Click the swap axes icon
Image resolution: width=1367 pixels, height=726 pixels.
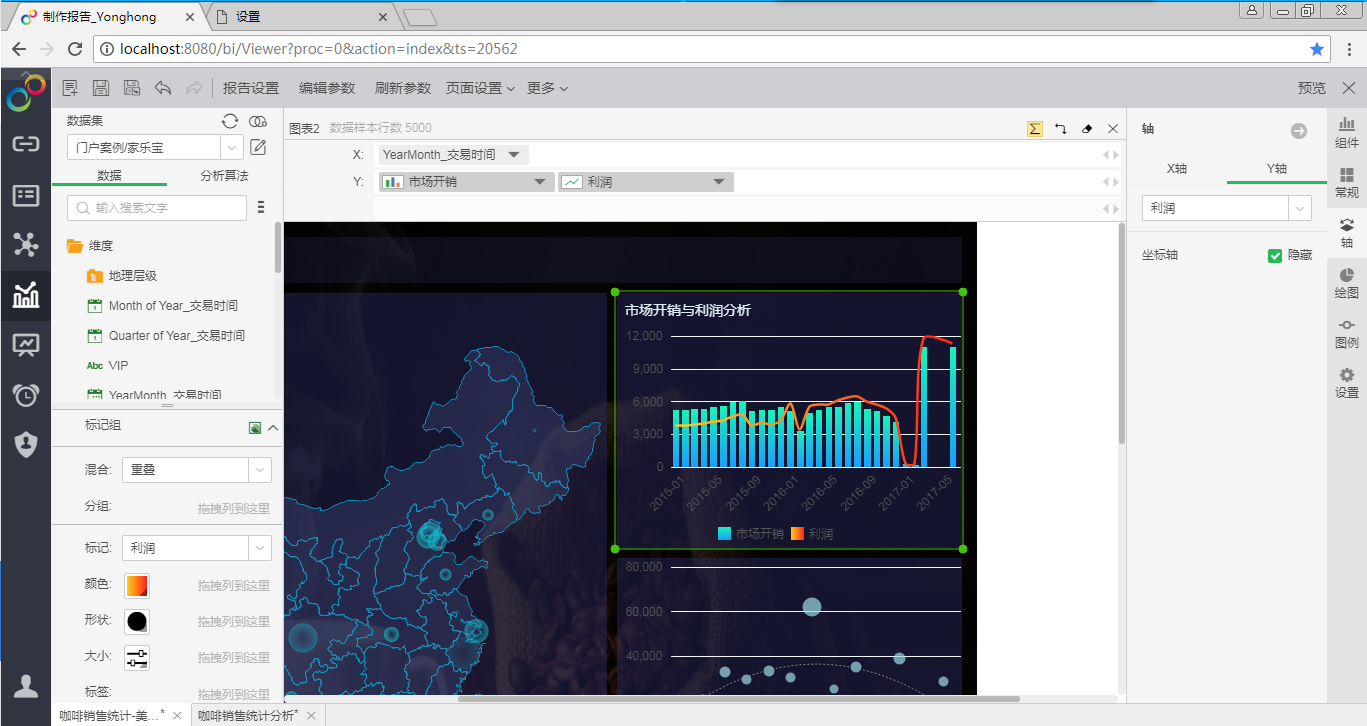point(1061,129)
